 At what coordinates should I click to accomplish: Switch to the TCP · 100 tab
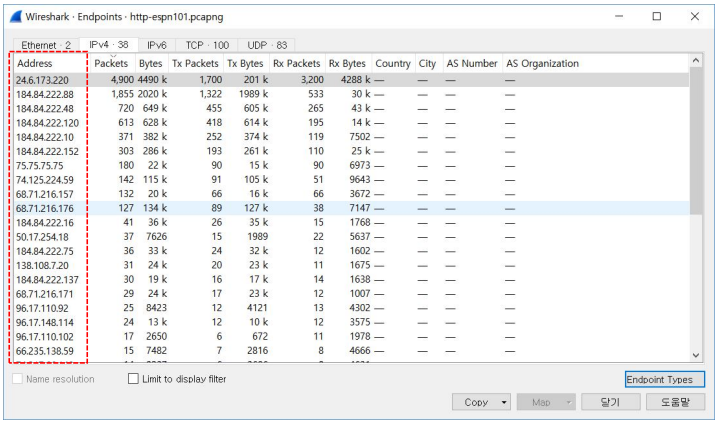(207, 45)
